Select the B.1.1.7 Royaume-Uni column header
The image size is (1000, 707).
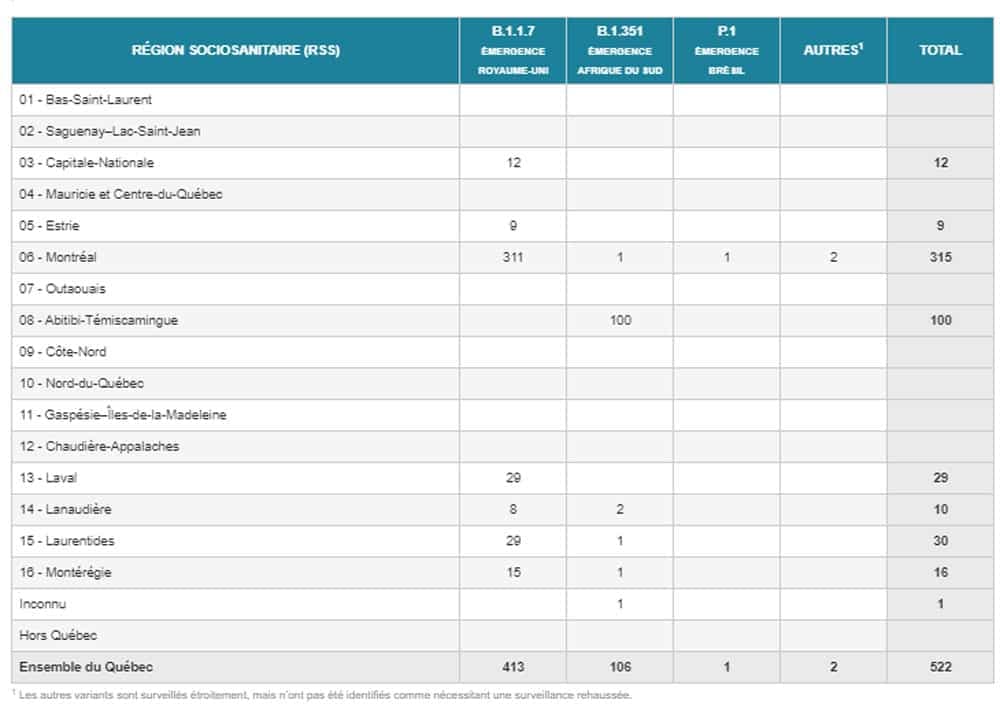(x=513, y=51)
